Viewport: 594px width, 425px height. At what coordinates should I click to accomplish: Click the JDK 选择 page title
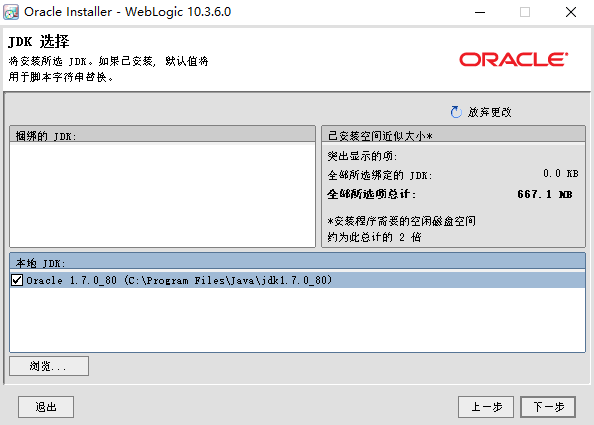click(x=39, y=41)
